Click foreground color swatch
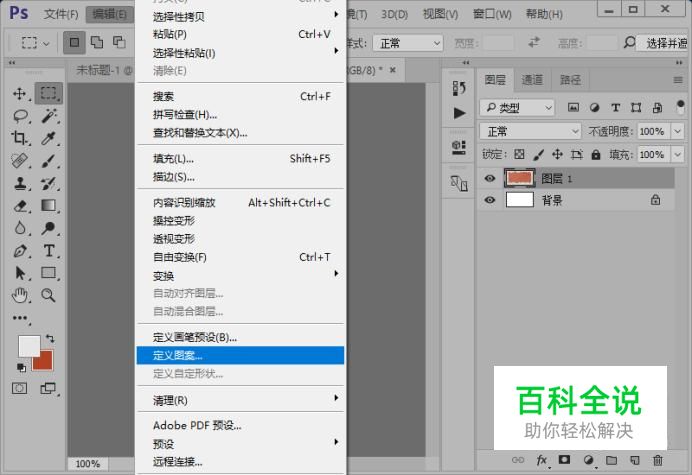This screenshot has height=475, width=692. pyautogui.click(x=27, y=345)
